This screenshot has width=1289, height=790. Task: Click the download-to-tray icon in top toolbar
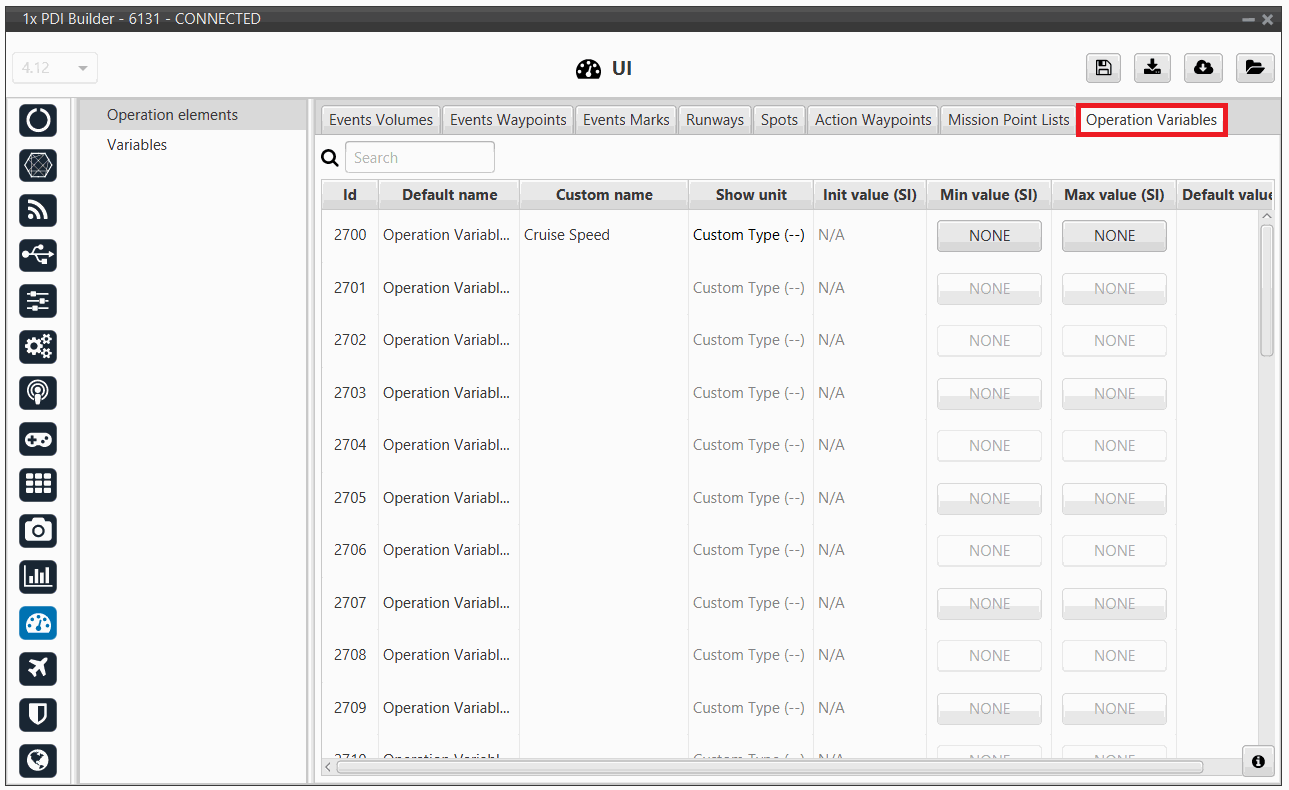tap(1152, 67)
